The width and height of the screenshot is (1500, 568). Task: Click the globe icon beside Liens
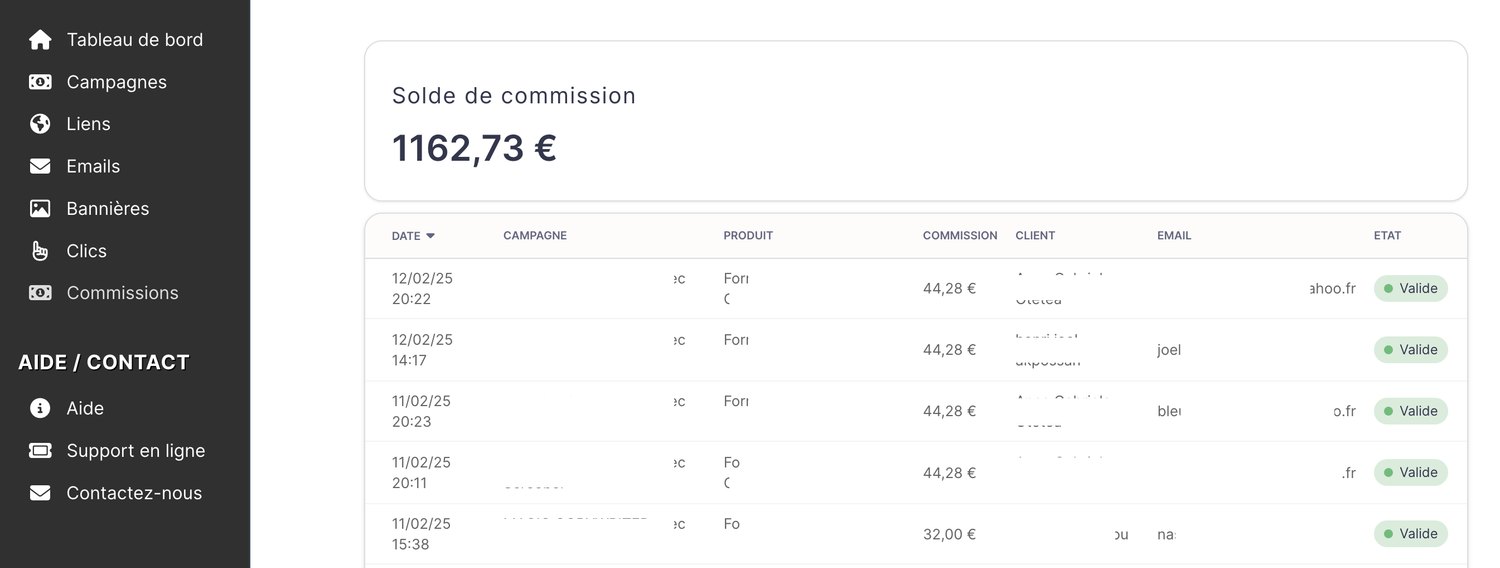click(x=40, y=124)
